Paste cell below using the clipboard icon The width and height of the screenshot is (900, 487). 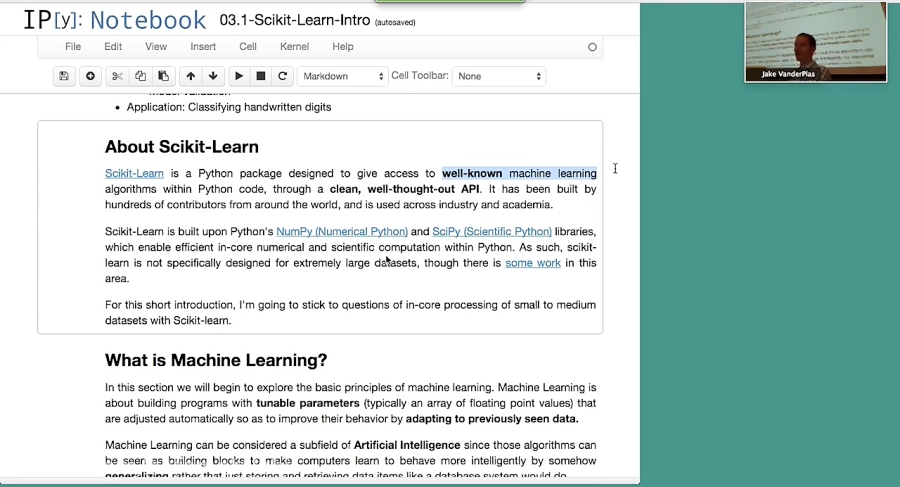(x=163, y=76)
